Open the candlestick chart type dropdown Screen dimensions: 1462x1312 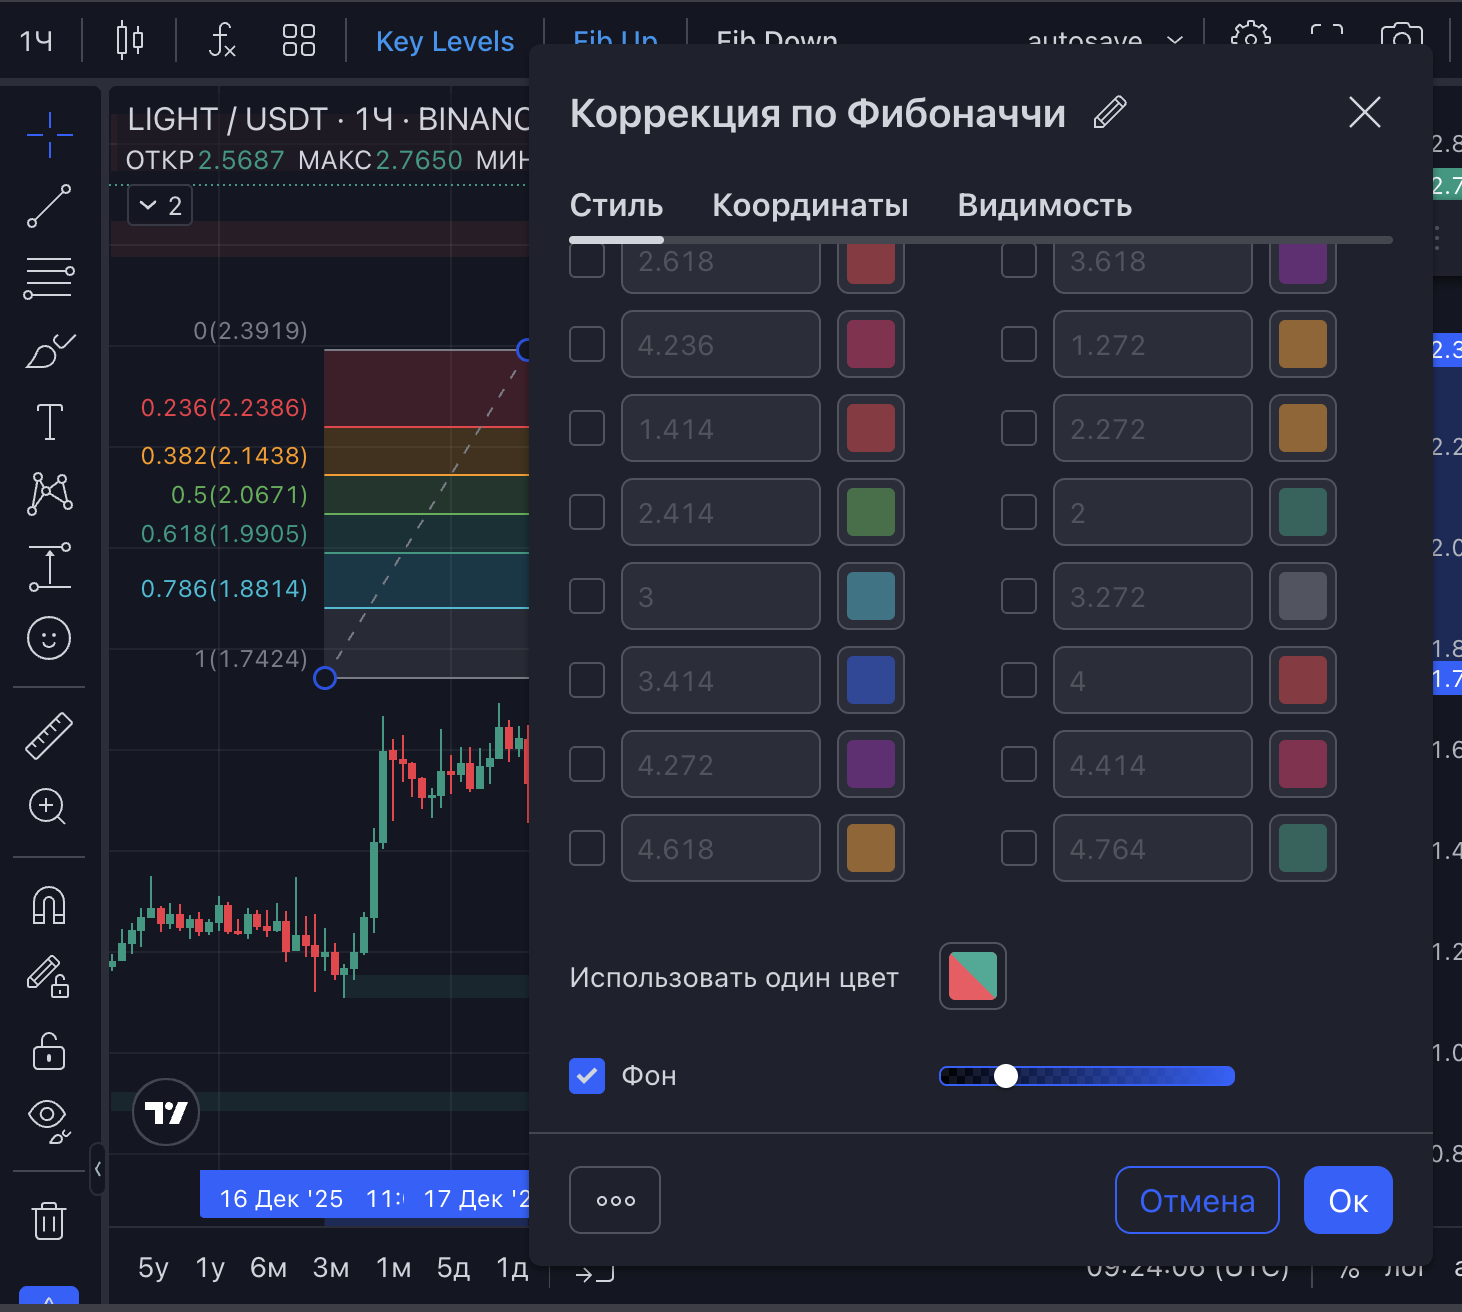click(x=130, y=41)
